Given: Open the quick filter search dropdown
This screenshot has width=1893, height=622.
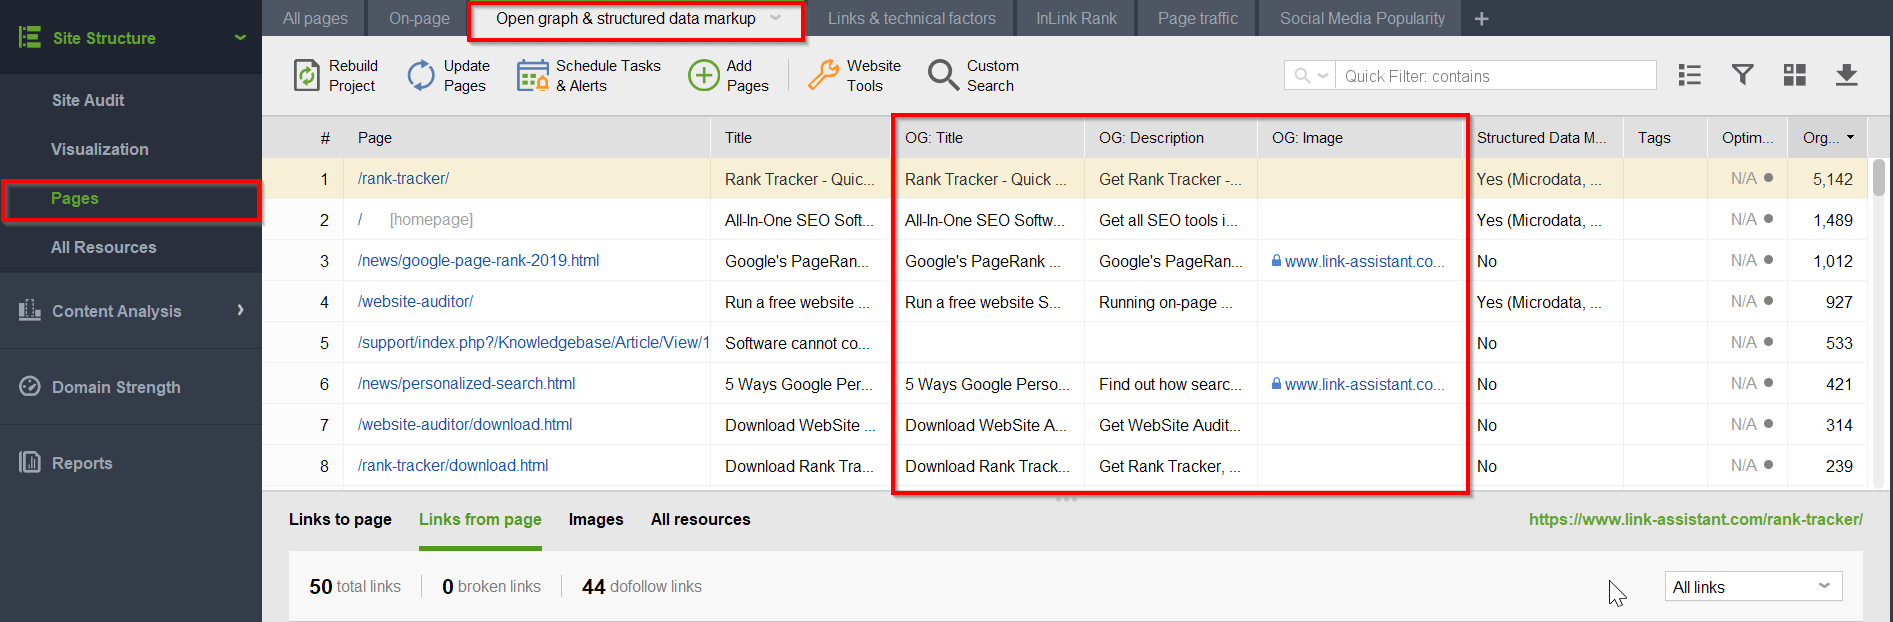Looking at the screenshot, I should 1311,75.
